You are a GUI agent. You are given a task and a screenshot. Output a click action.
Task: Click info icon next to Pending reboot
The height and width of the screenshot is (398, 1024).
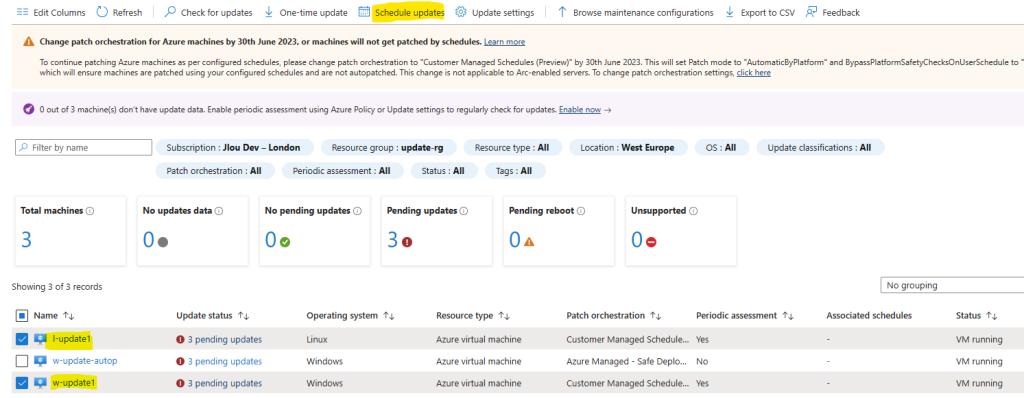click(580, 211)
